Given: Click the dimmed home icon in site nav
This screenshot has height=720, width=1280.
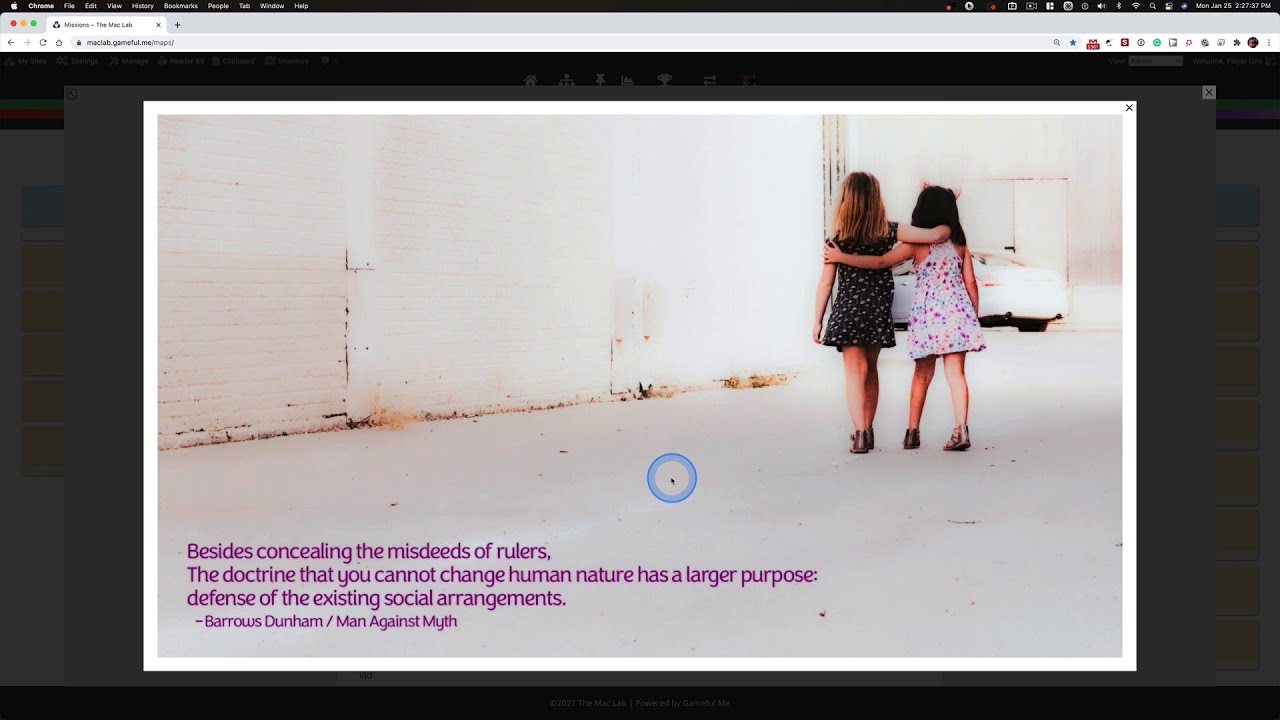Looking at the screenshot, I should click(x=530, y=80).
